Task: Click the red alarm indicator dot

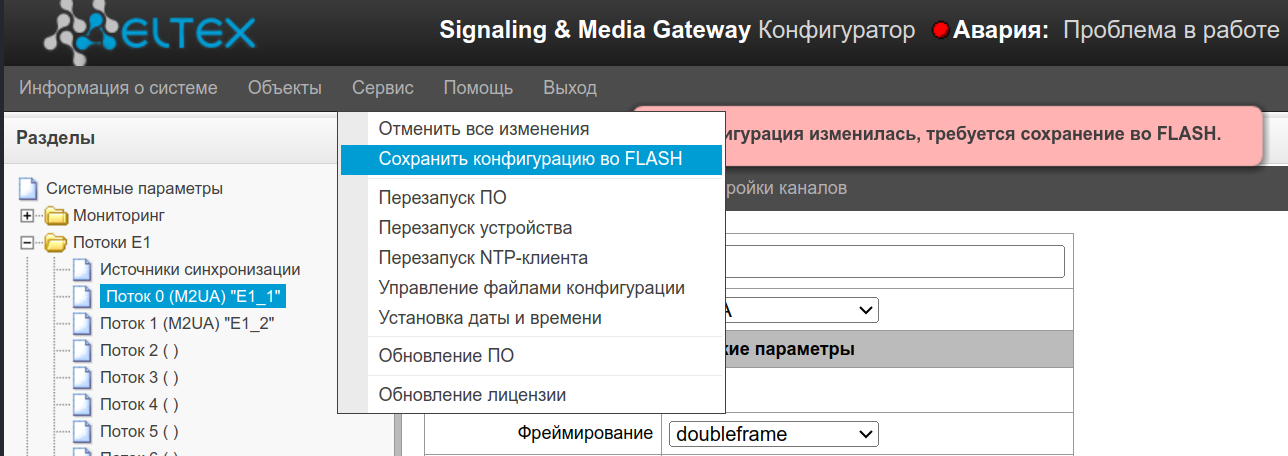Action: point(940,30)
